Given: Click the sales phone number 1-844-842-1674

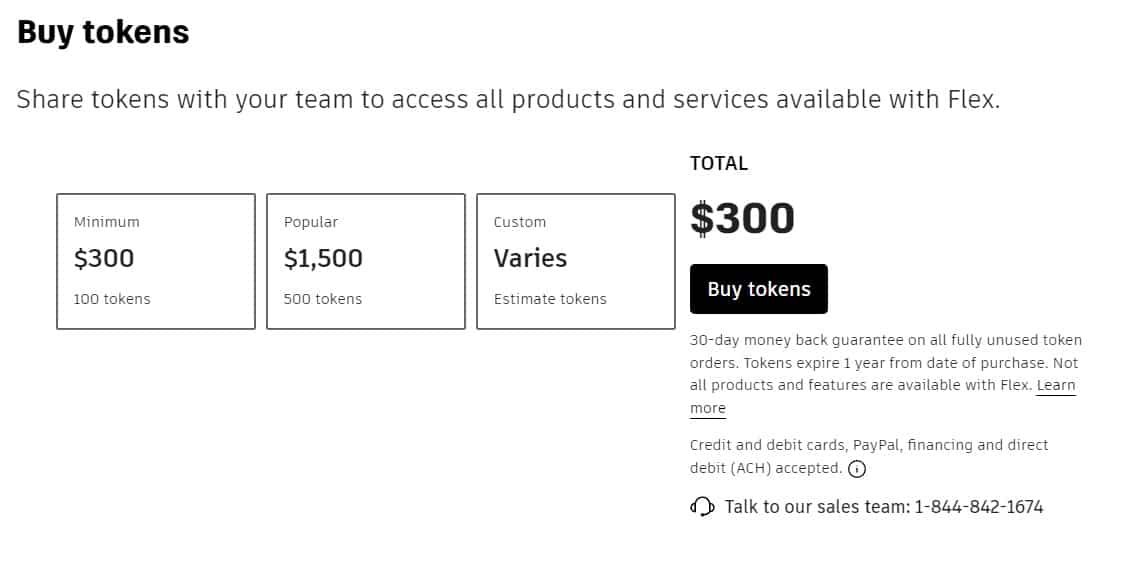Looking at the screenshot, I should coord(979,507).
